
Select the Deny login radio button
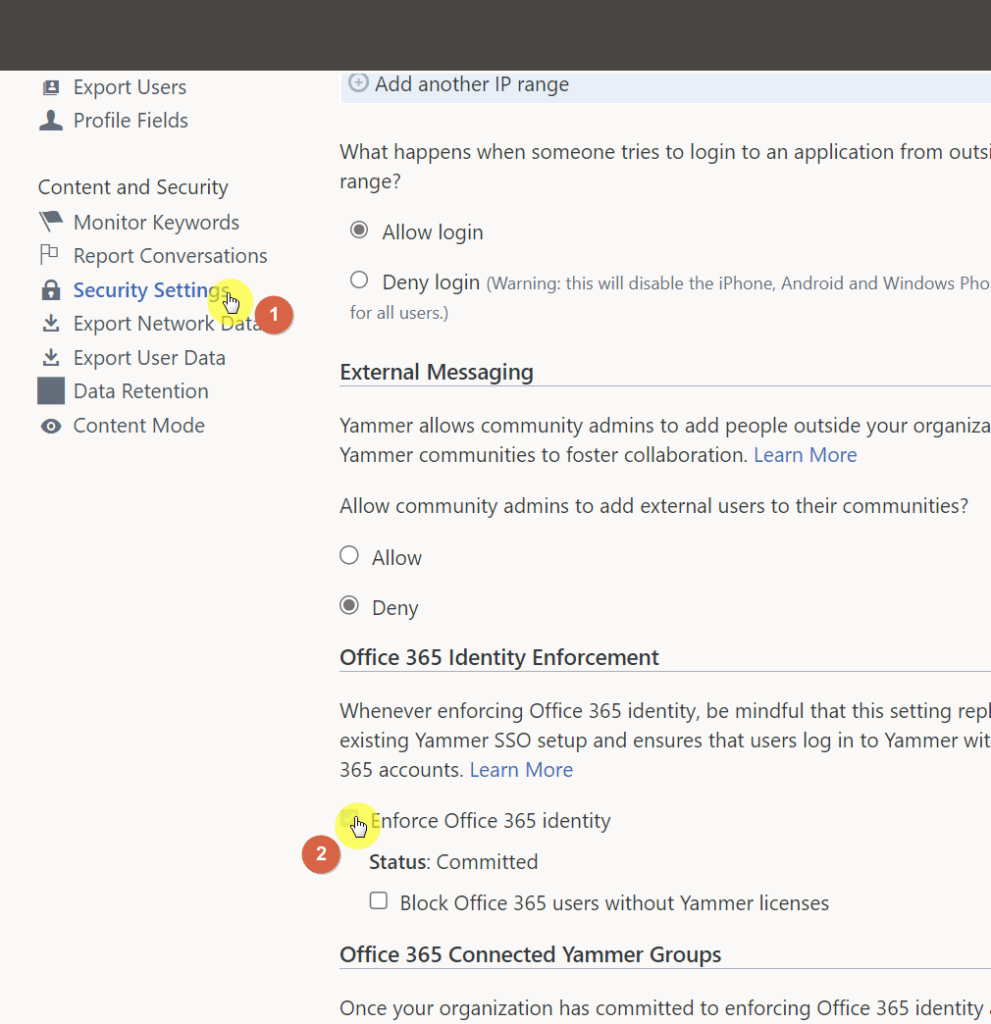click(359, 280)
